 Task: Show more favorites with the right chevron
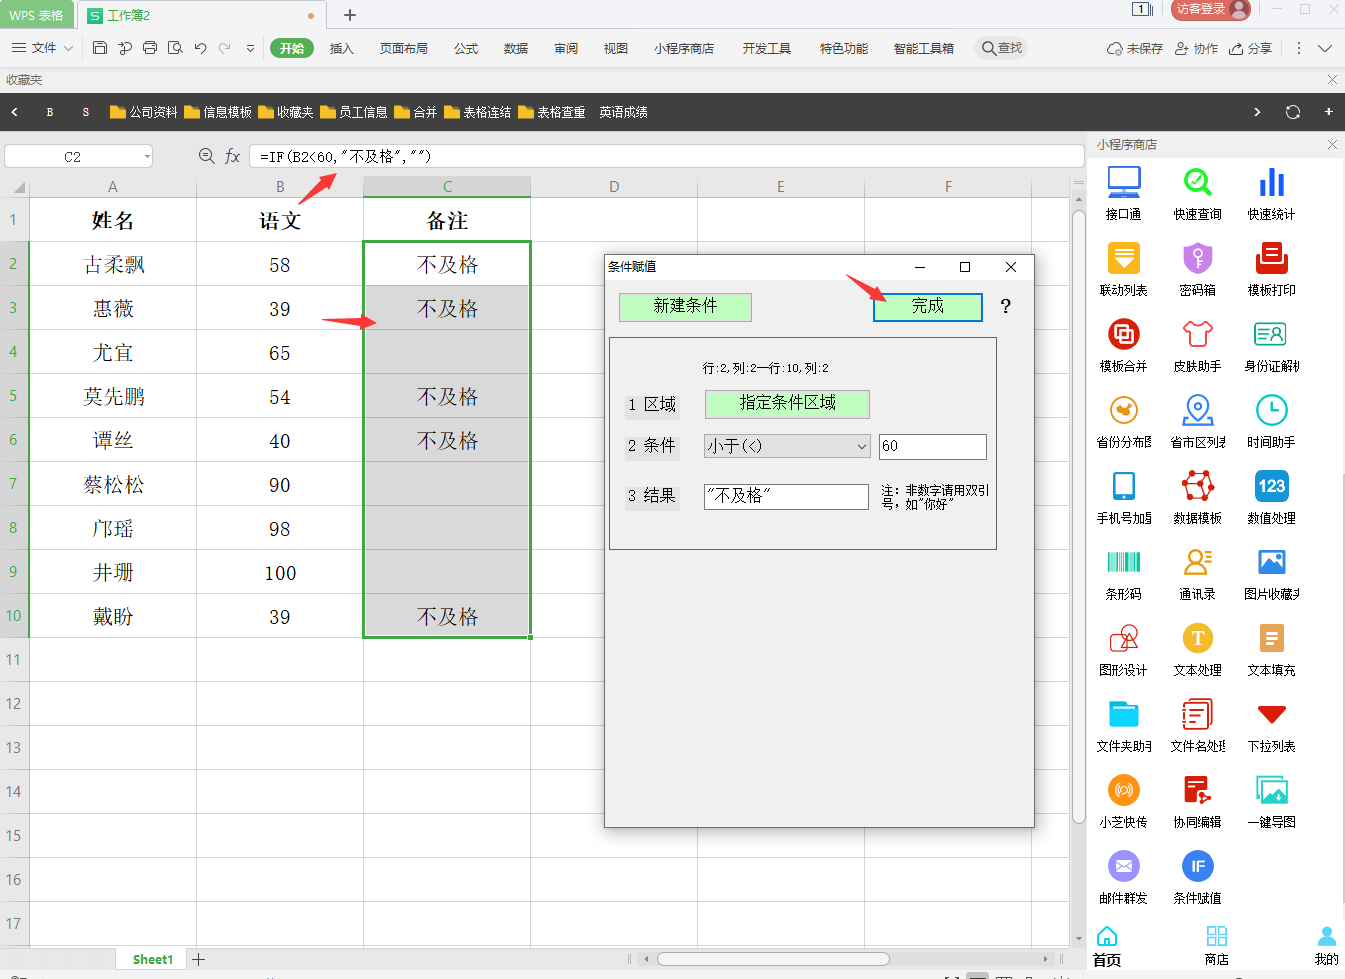pyautogui.click(x=1257, y=112)
